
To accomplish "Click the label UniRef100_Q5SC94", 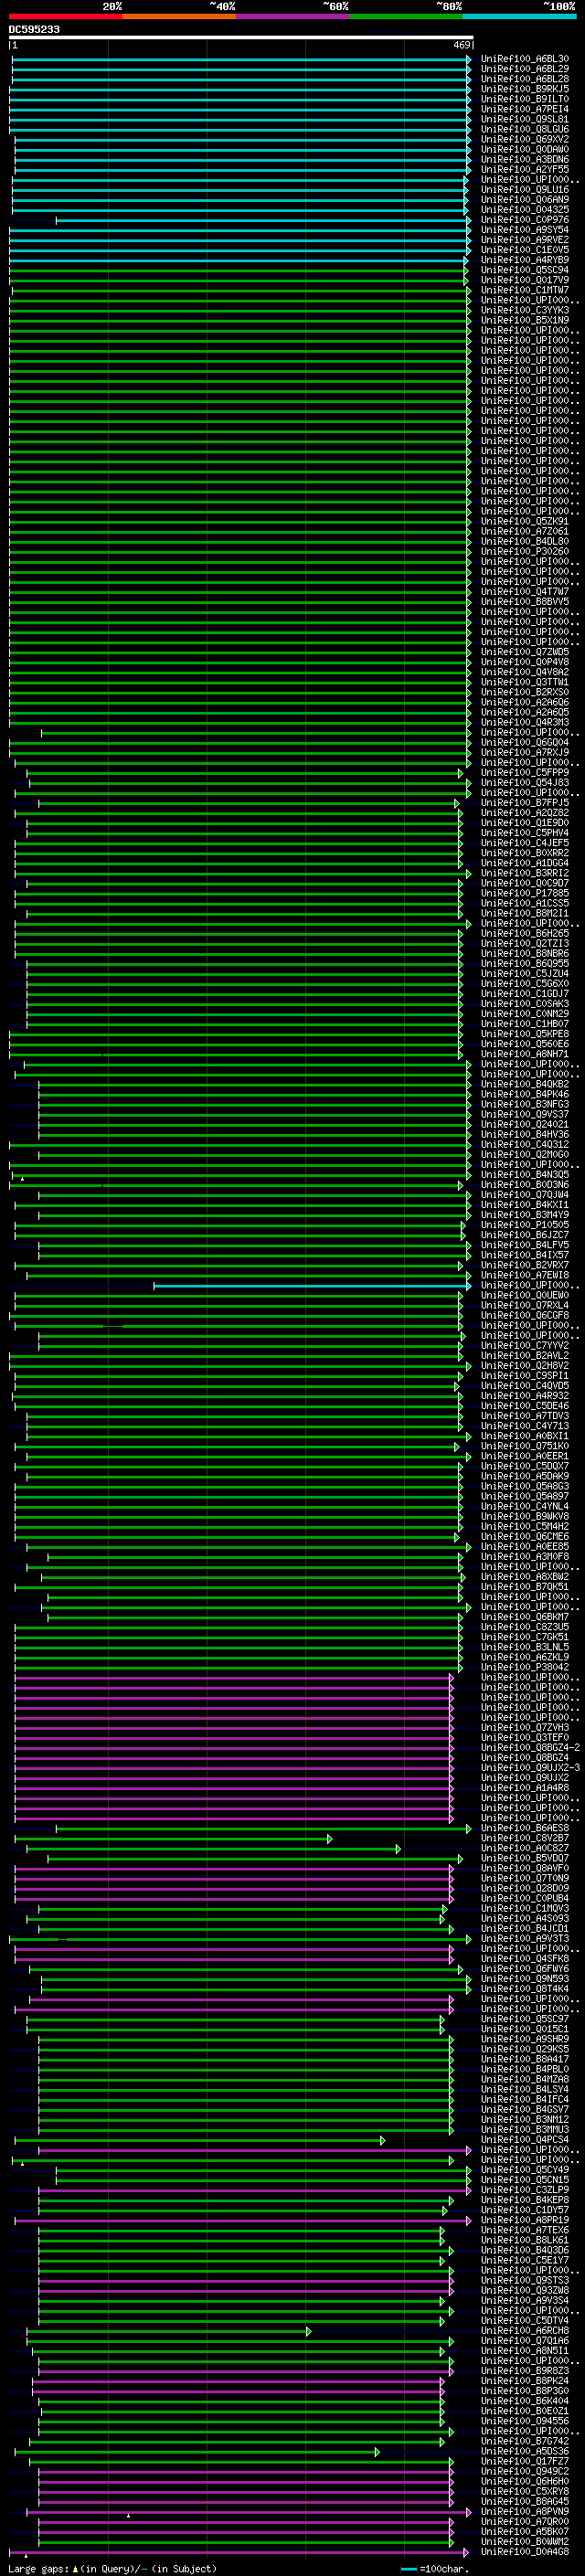I will tap(525, 270).
